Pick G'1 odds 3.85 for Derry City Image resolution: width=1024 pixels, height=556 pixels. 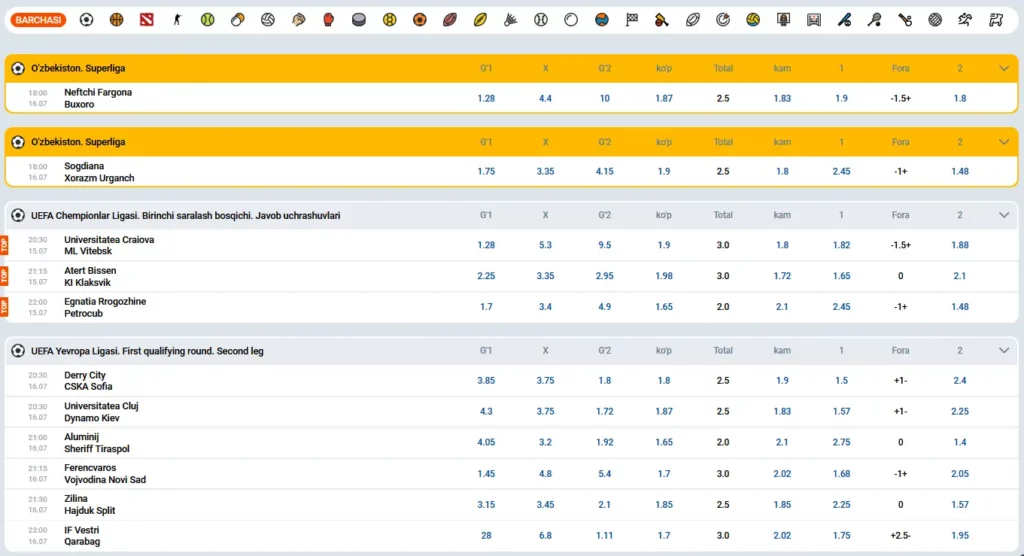pos(486,380)
